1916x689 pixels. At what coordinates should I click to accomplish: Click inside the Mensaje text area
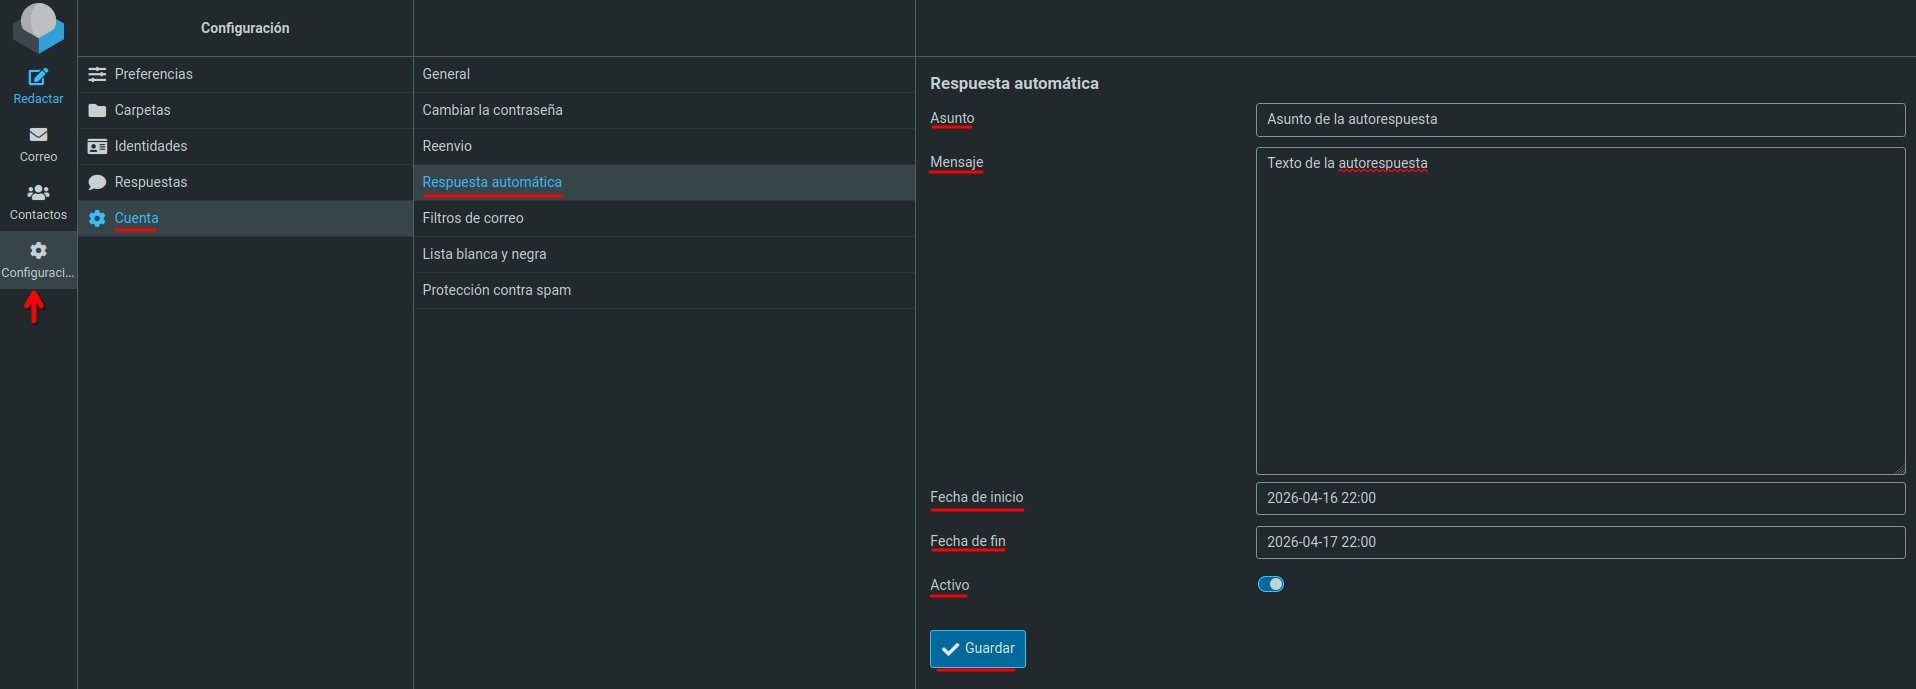coord(1580,311)
